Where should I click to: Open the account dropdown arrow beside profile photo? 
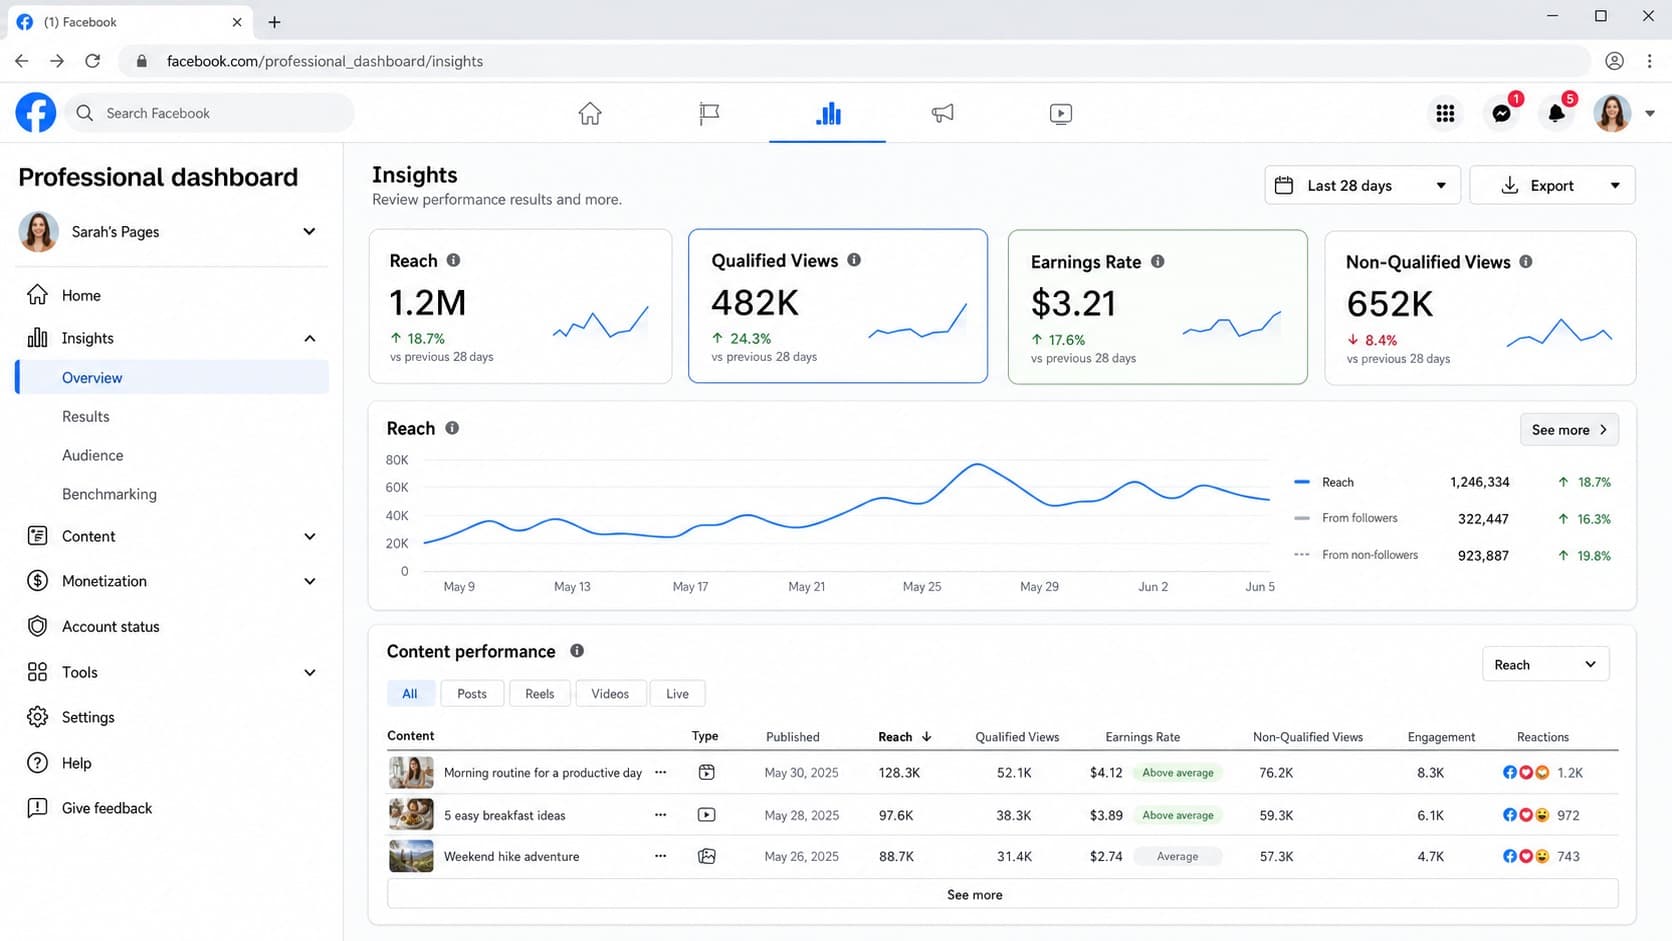(x=1650, y=114)
